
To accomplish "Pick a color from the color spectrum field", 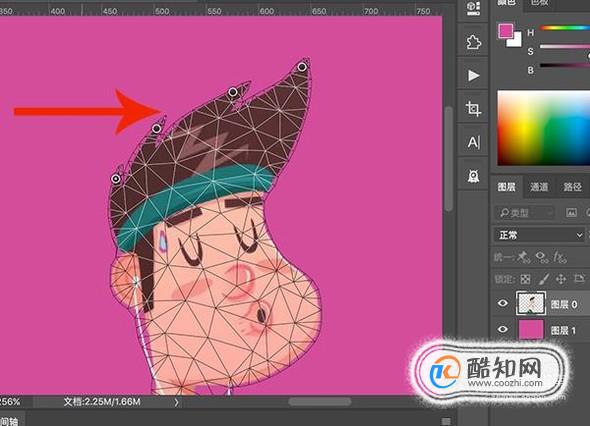I will (x=543, y=128).
